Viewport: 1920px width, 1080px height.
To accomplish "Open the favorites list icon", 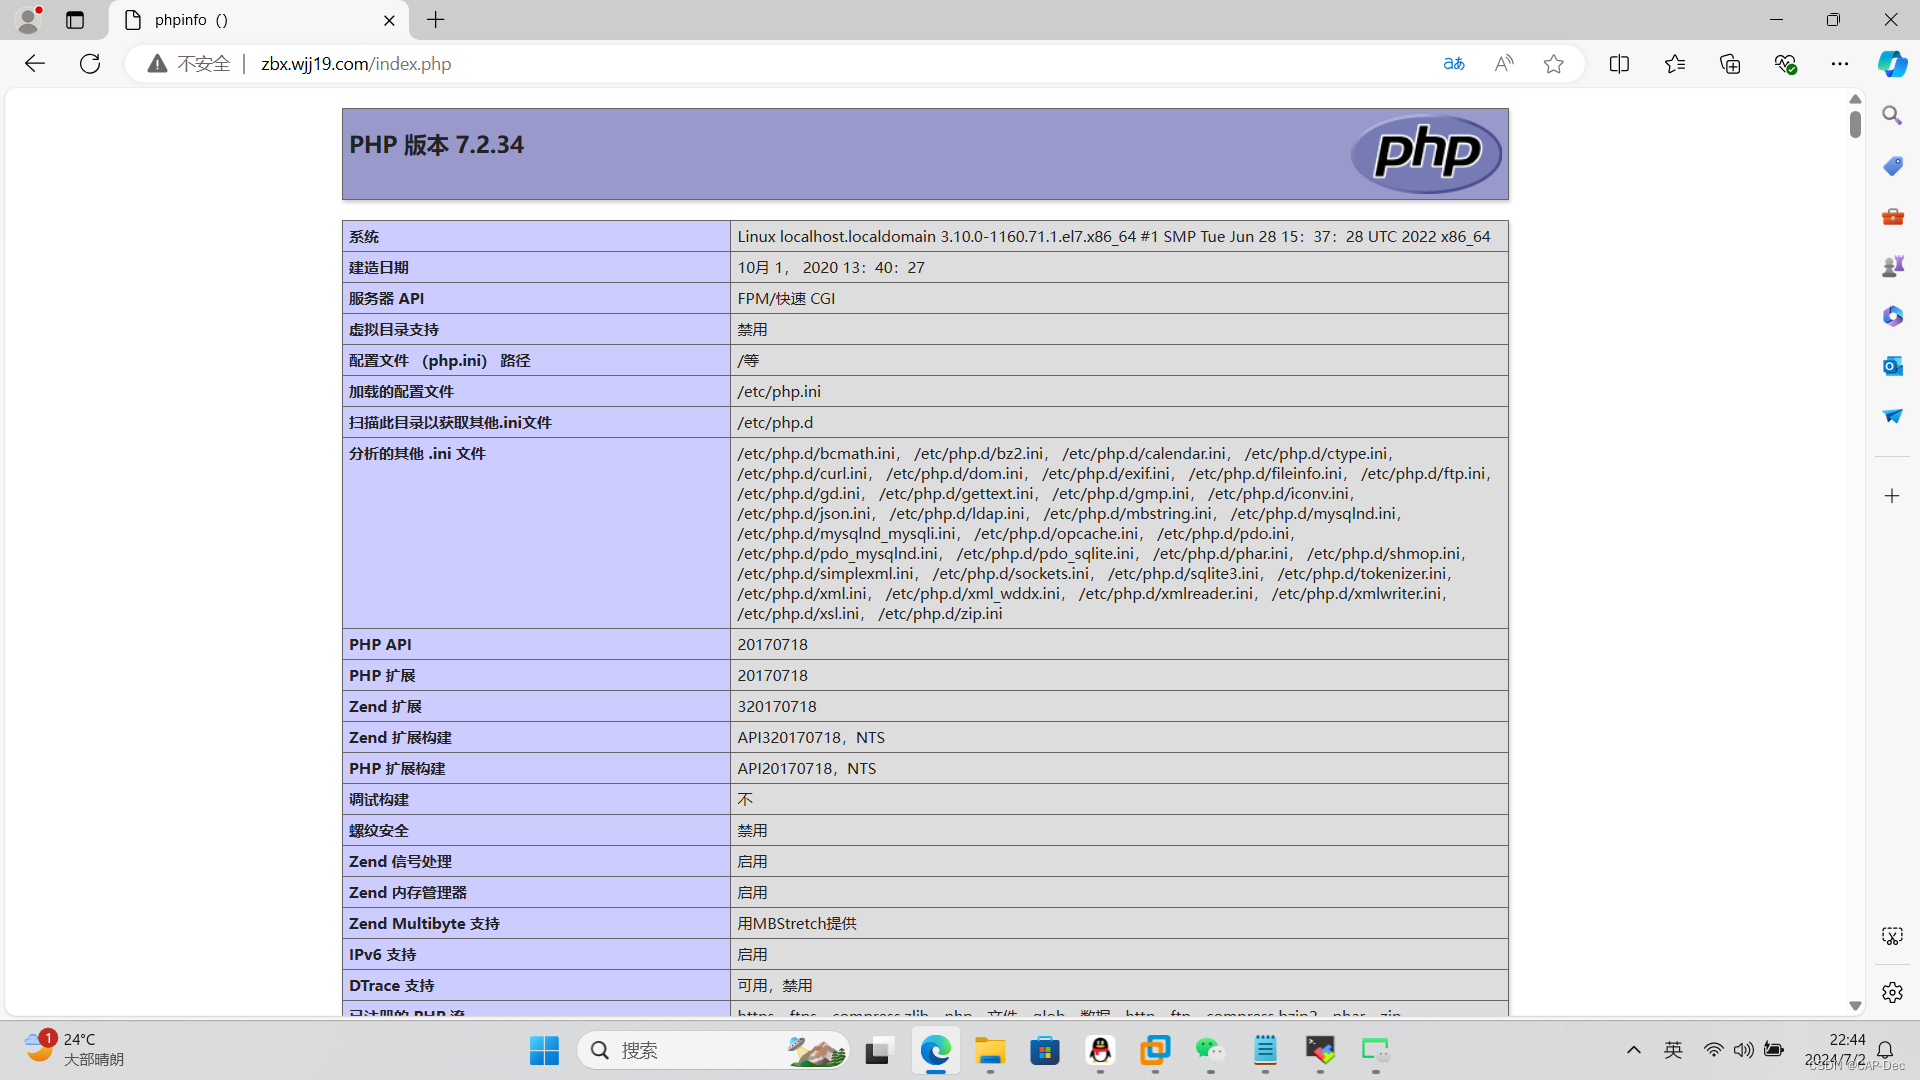I will 1675,64.
